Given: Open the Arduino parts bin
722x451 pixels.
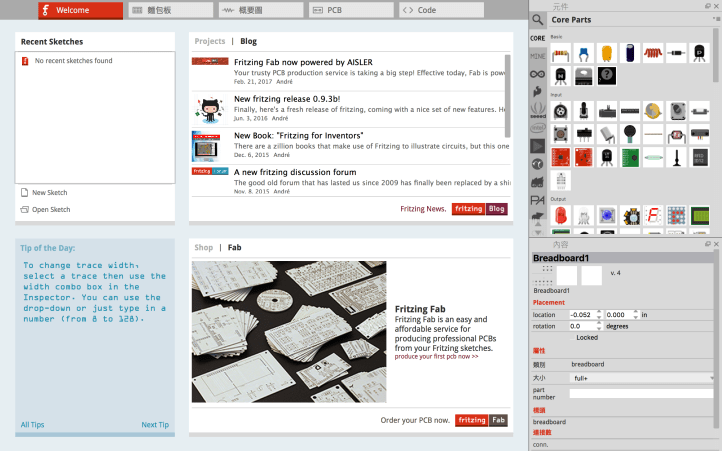Looking at the screenshot, I should click(538, 74).
